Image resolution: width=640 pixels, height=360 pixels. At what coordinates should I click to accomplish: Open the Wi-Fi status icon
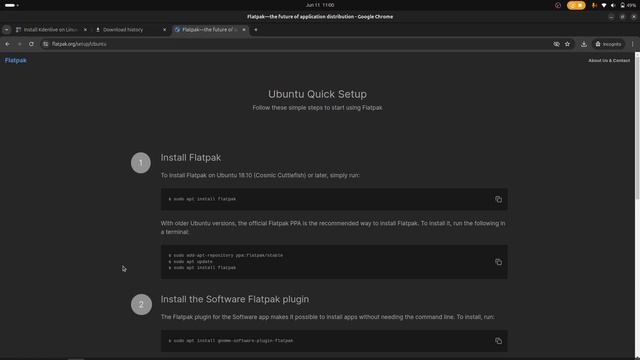pyautogui.click(x=604, y=5)
